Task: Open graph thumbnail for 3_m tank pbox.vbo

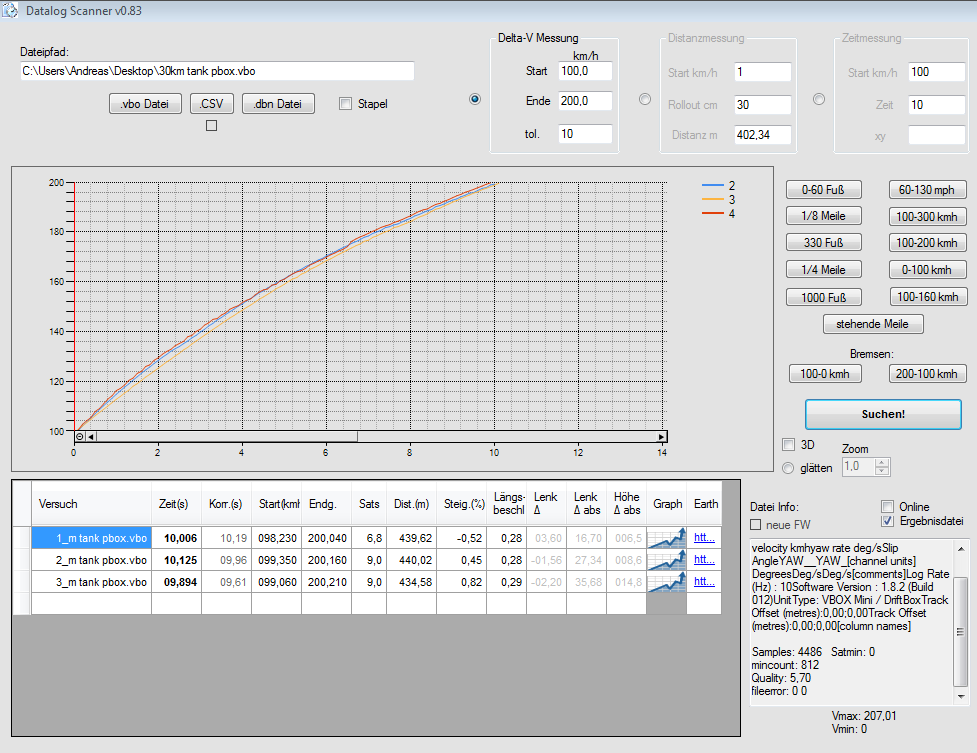Action: (x=667, y=582)
